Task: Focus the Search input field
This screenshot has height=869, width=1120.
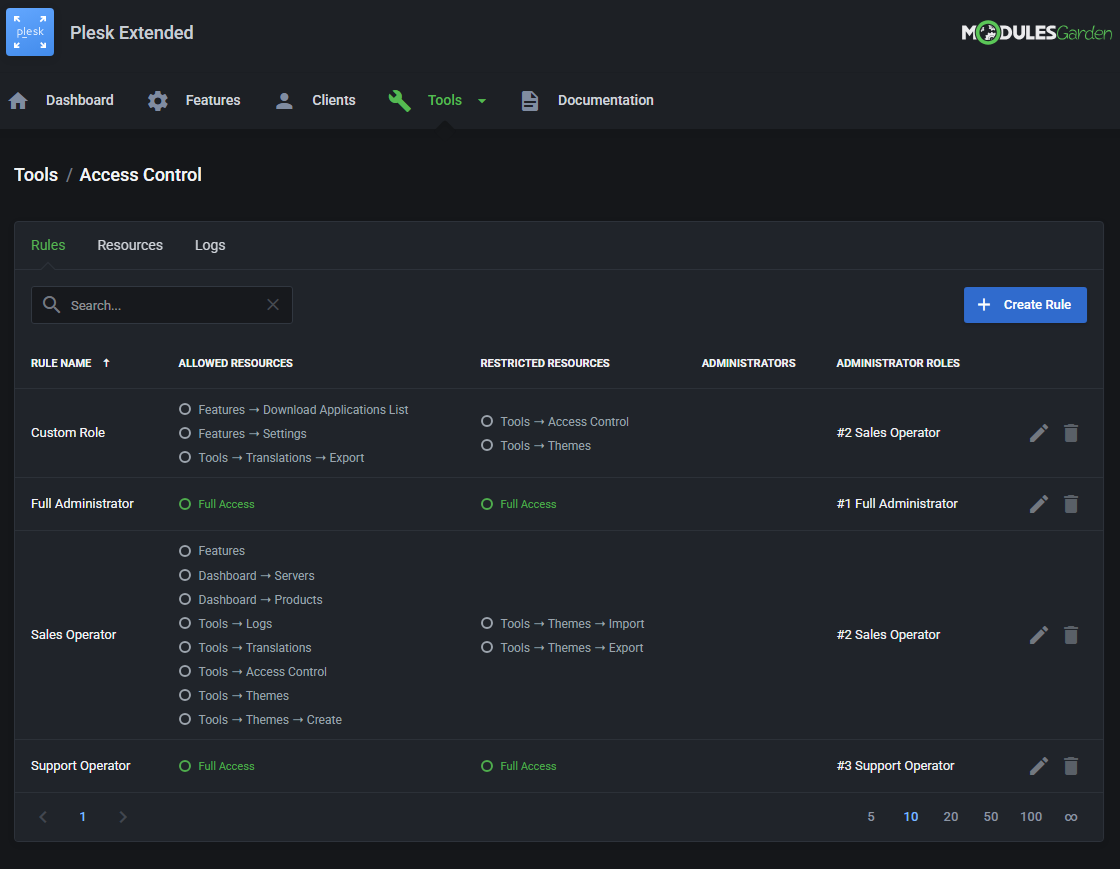Action: pos(162,305)
